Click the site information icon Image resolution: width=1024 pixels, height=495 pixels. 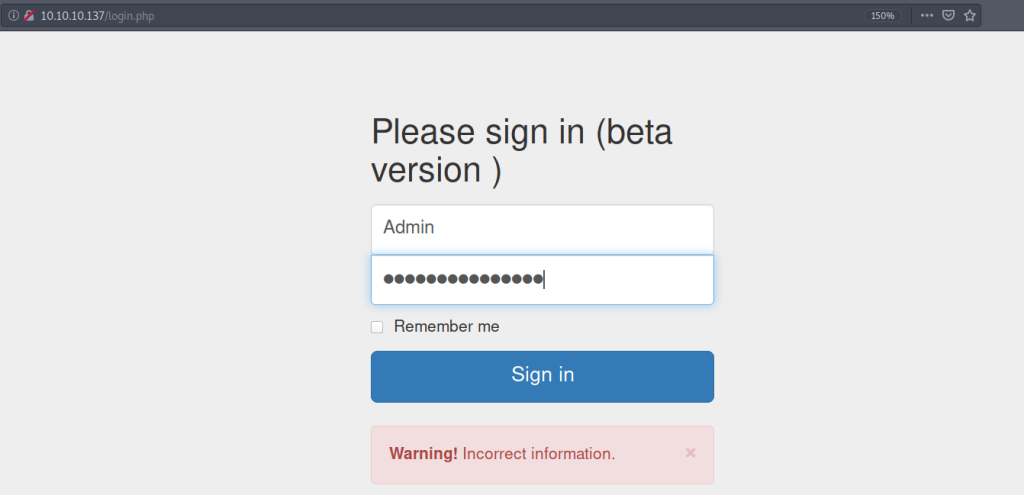pyautogui.click(x=14, y=16)
